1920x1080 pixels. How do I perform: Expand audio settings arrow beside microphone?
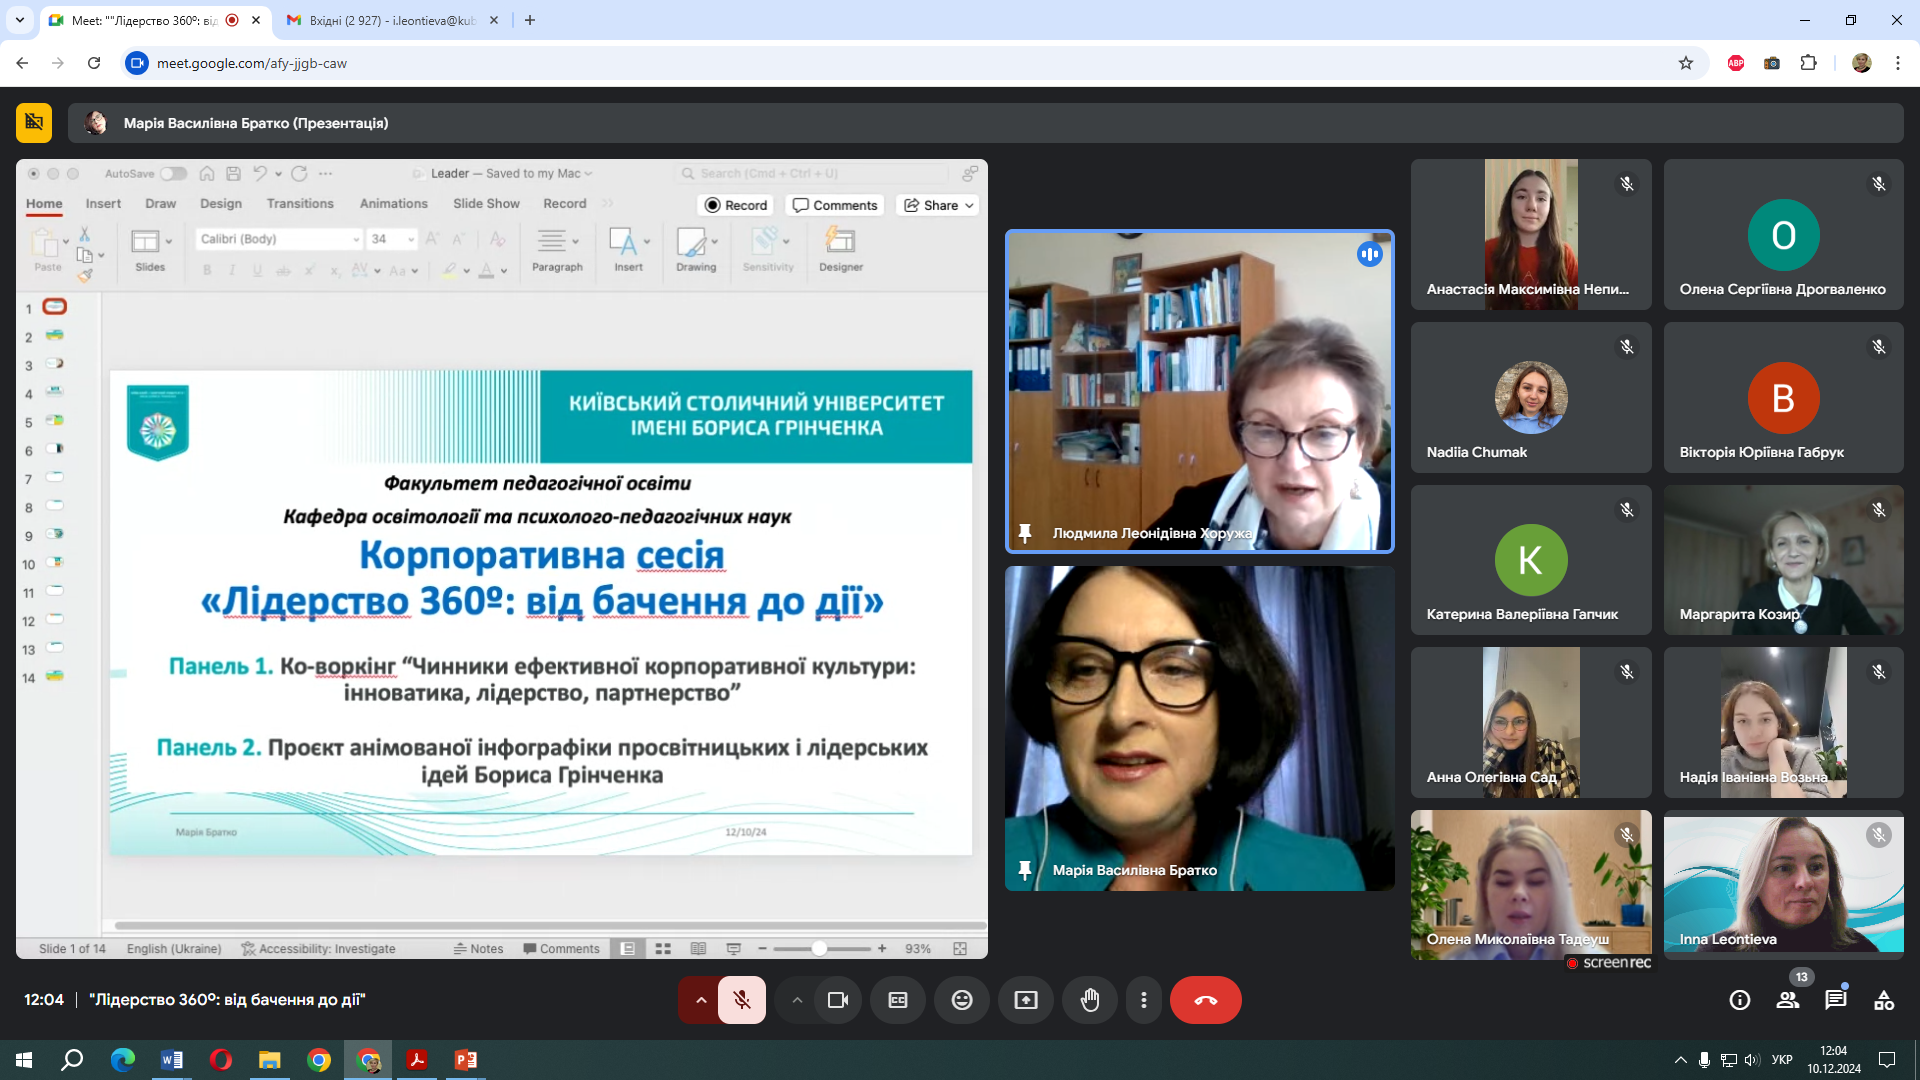click(x=701, y=1000)
